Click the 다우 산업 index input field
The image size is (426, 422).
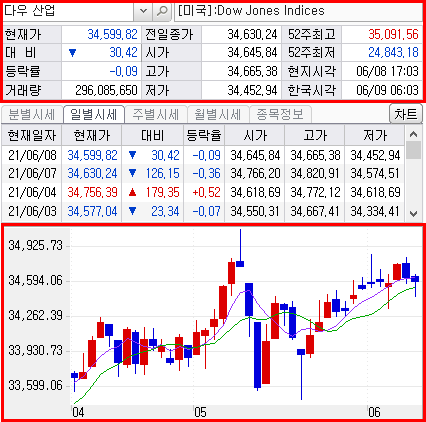point(68,12)
